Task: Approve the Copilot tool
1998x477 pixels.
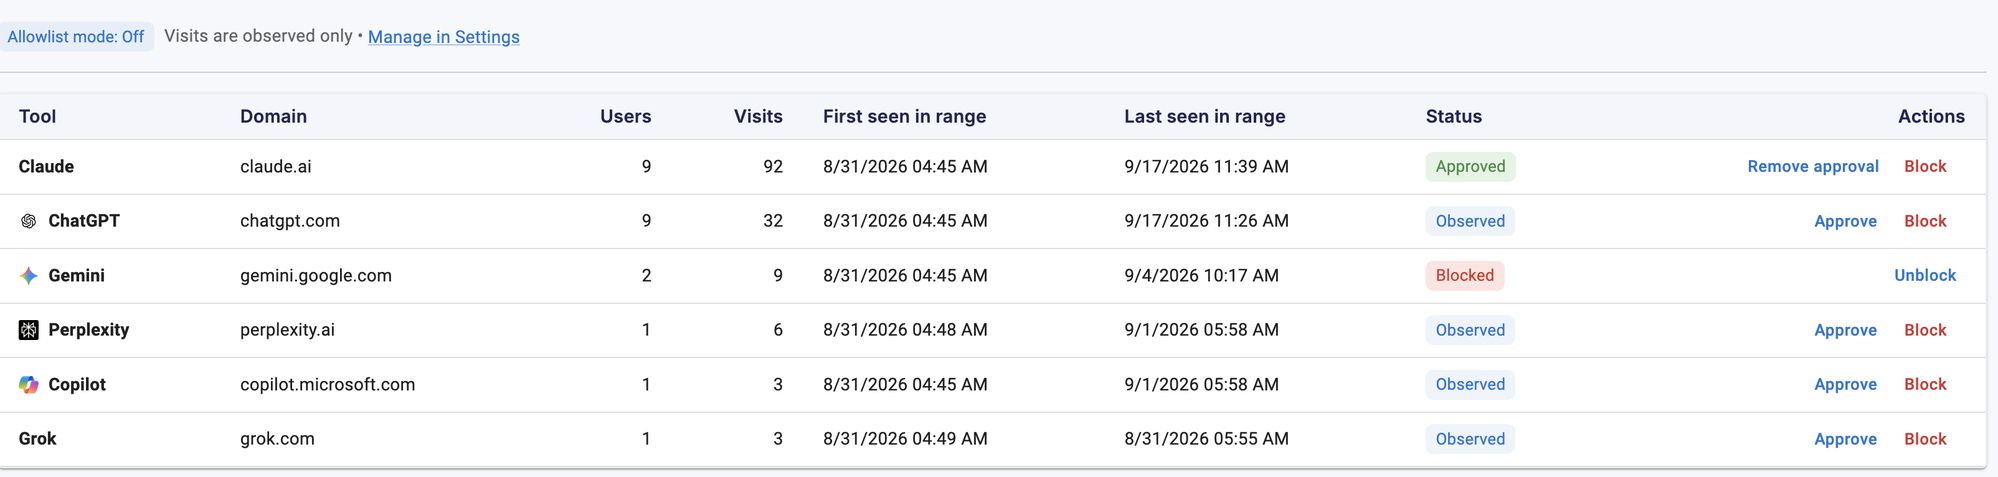Action: pos(1845,385)
